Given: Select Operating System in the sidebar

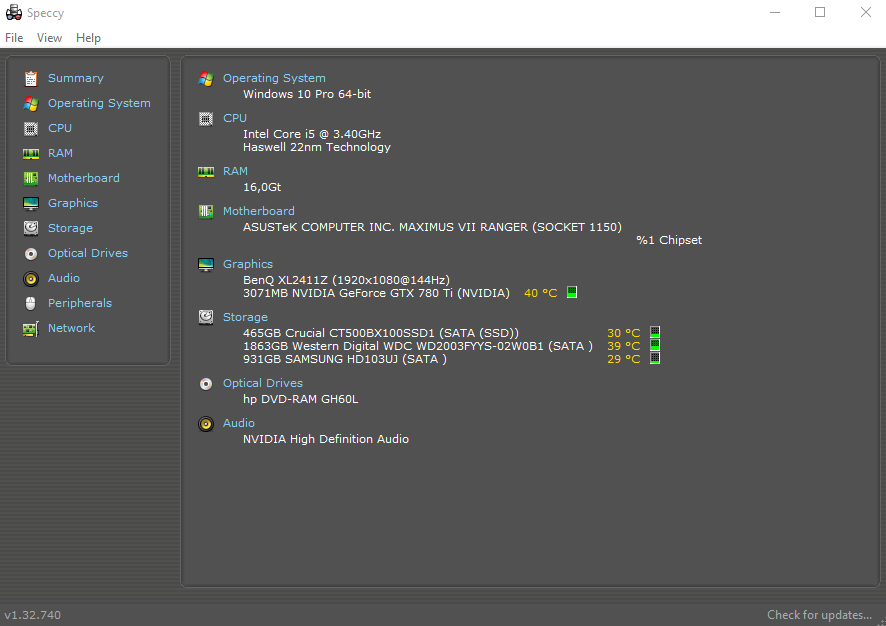Looking at the screenshot, I should 99,103.
